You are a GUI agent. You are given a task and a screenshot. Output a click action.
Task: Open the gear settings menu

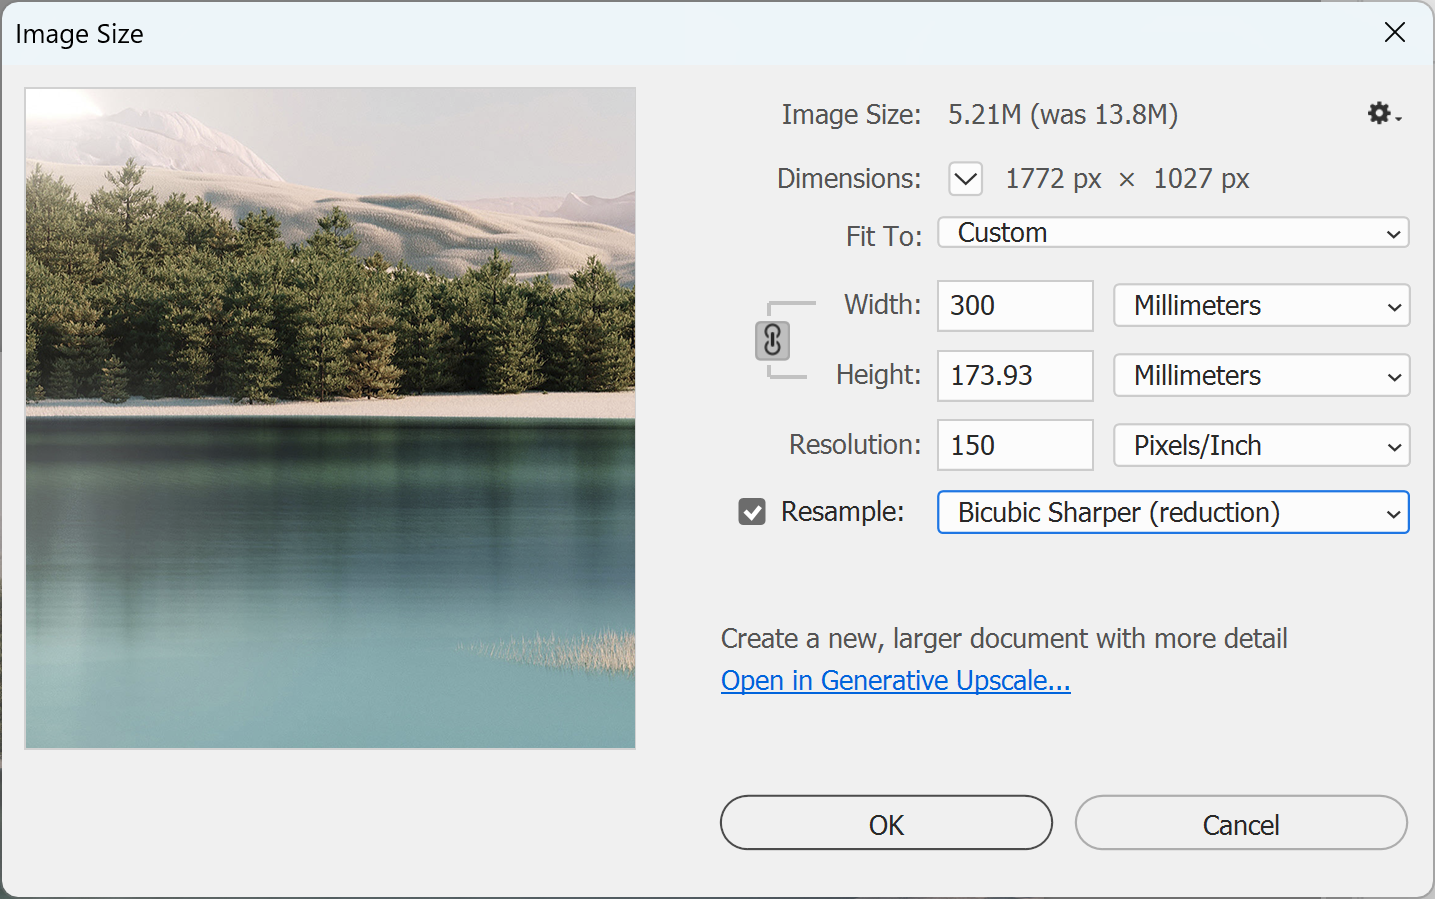(x=1384, y=114)
